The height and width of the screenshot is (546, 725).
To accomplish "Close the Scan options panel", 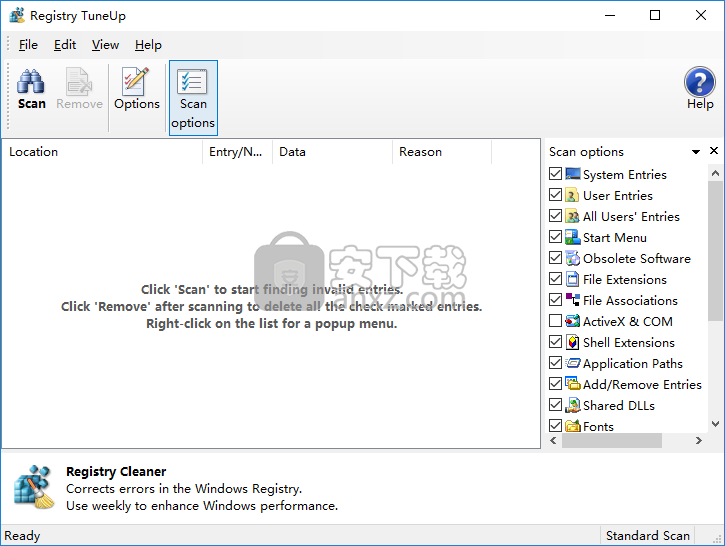I will point(714,151).
